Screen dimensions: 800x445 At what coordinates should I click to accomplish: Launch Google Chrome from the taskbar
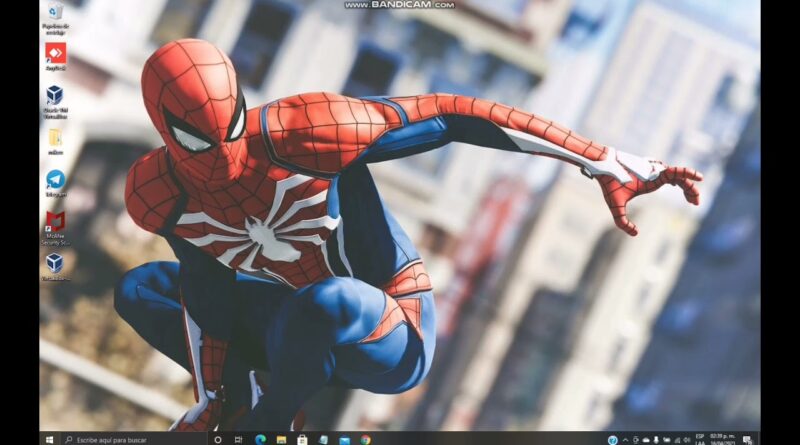point(365,439)
